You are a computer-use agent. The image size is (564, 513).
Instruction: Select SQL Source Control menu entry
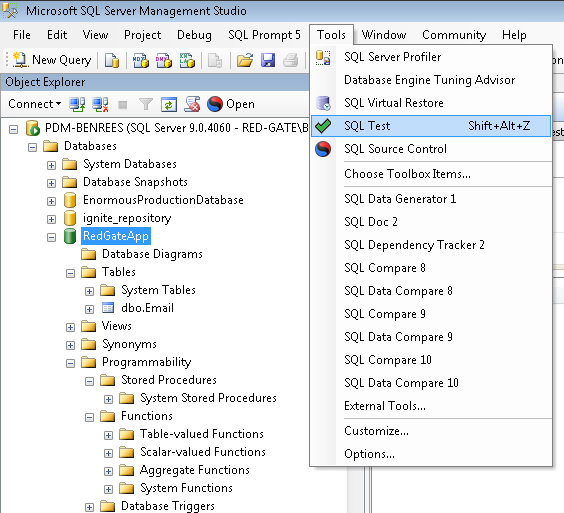[x=431, y=149]
